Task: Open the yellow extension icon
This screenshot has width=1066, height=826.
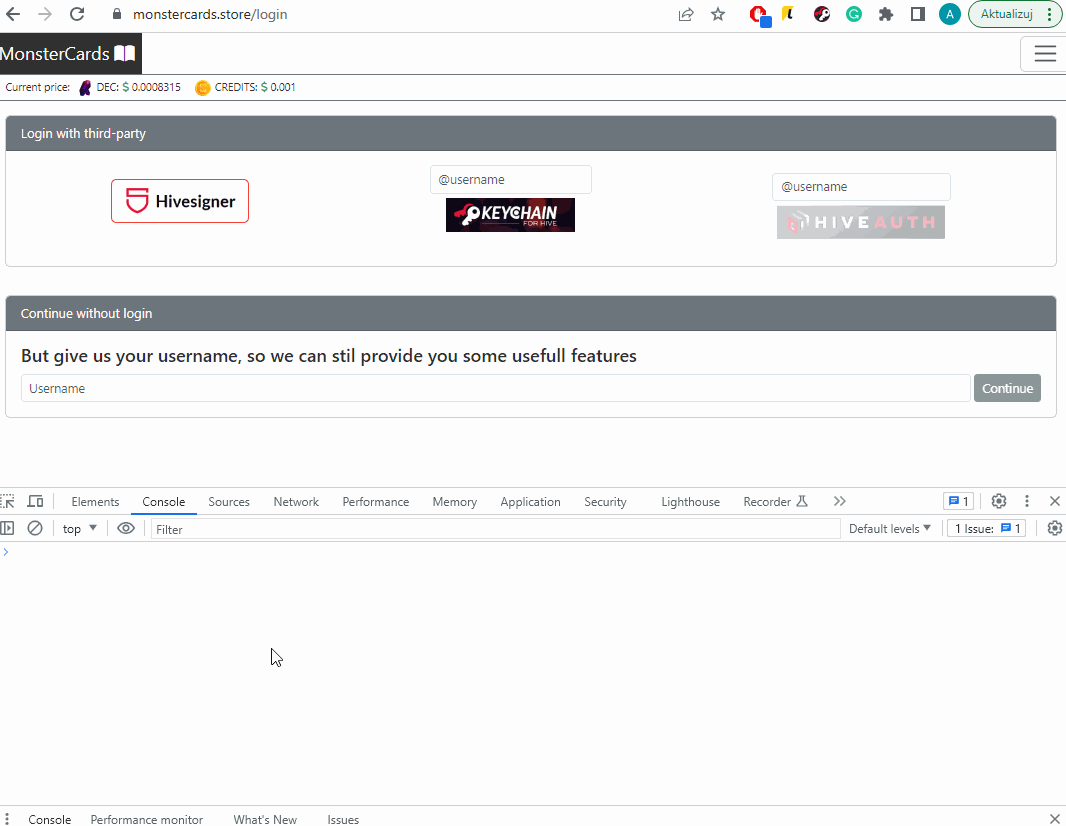Action: click(x=789, y=14)
